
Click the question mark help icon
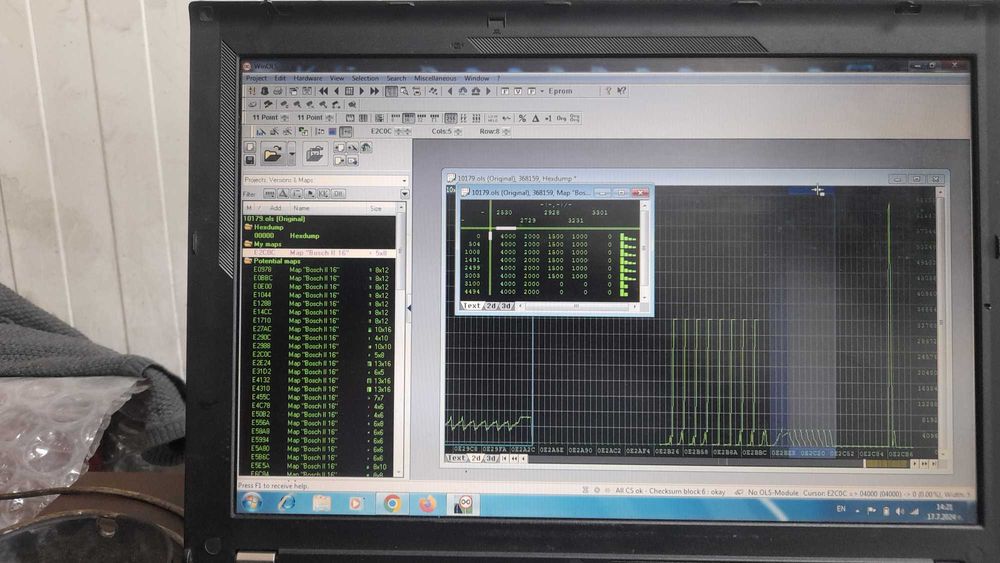(608, 91)
